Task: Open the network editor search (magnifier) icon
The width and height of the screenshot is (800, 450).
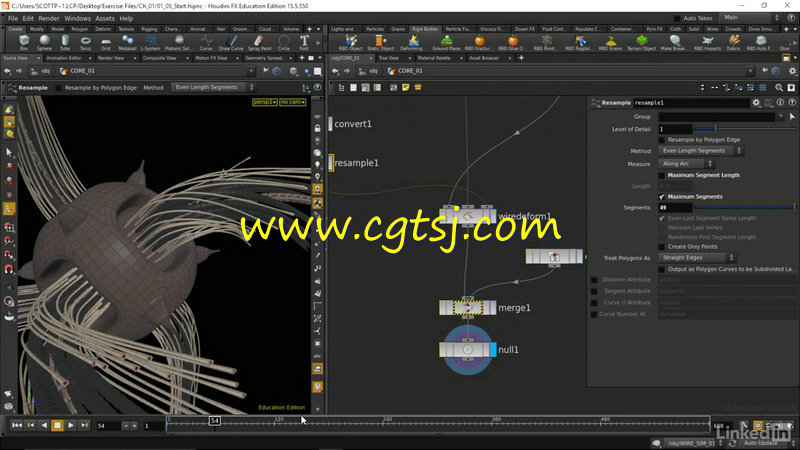Action: point(779,88)
